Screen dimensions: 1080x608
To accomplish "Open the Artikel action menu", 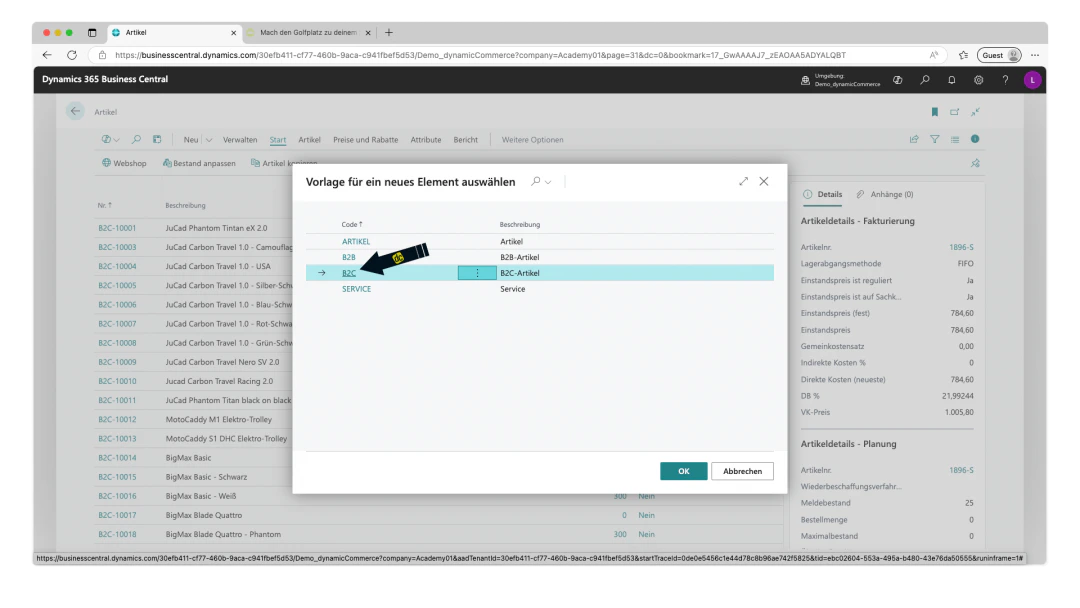I will (x=309, y=140).
